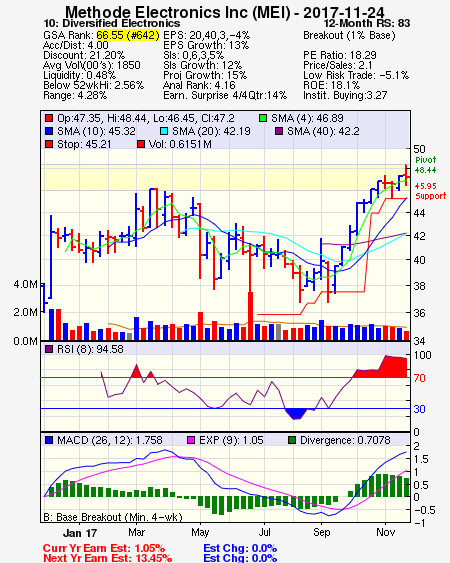The width and height of the screenshot is (450, 563).
Task: Click the red Vol legend swatch
Action: click(x=141, y=144)
